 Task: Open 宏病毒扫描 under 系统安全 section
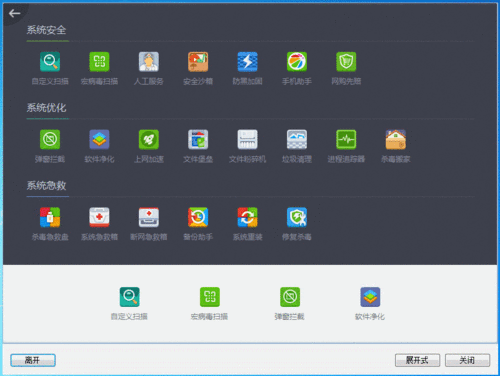[x=99, y=62]
